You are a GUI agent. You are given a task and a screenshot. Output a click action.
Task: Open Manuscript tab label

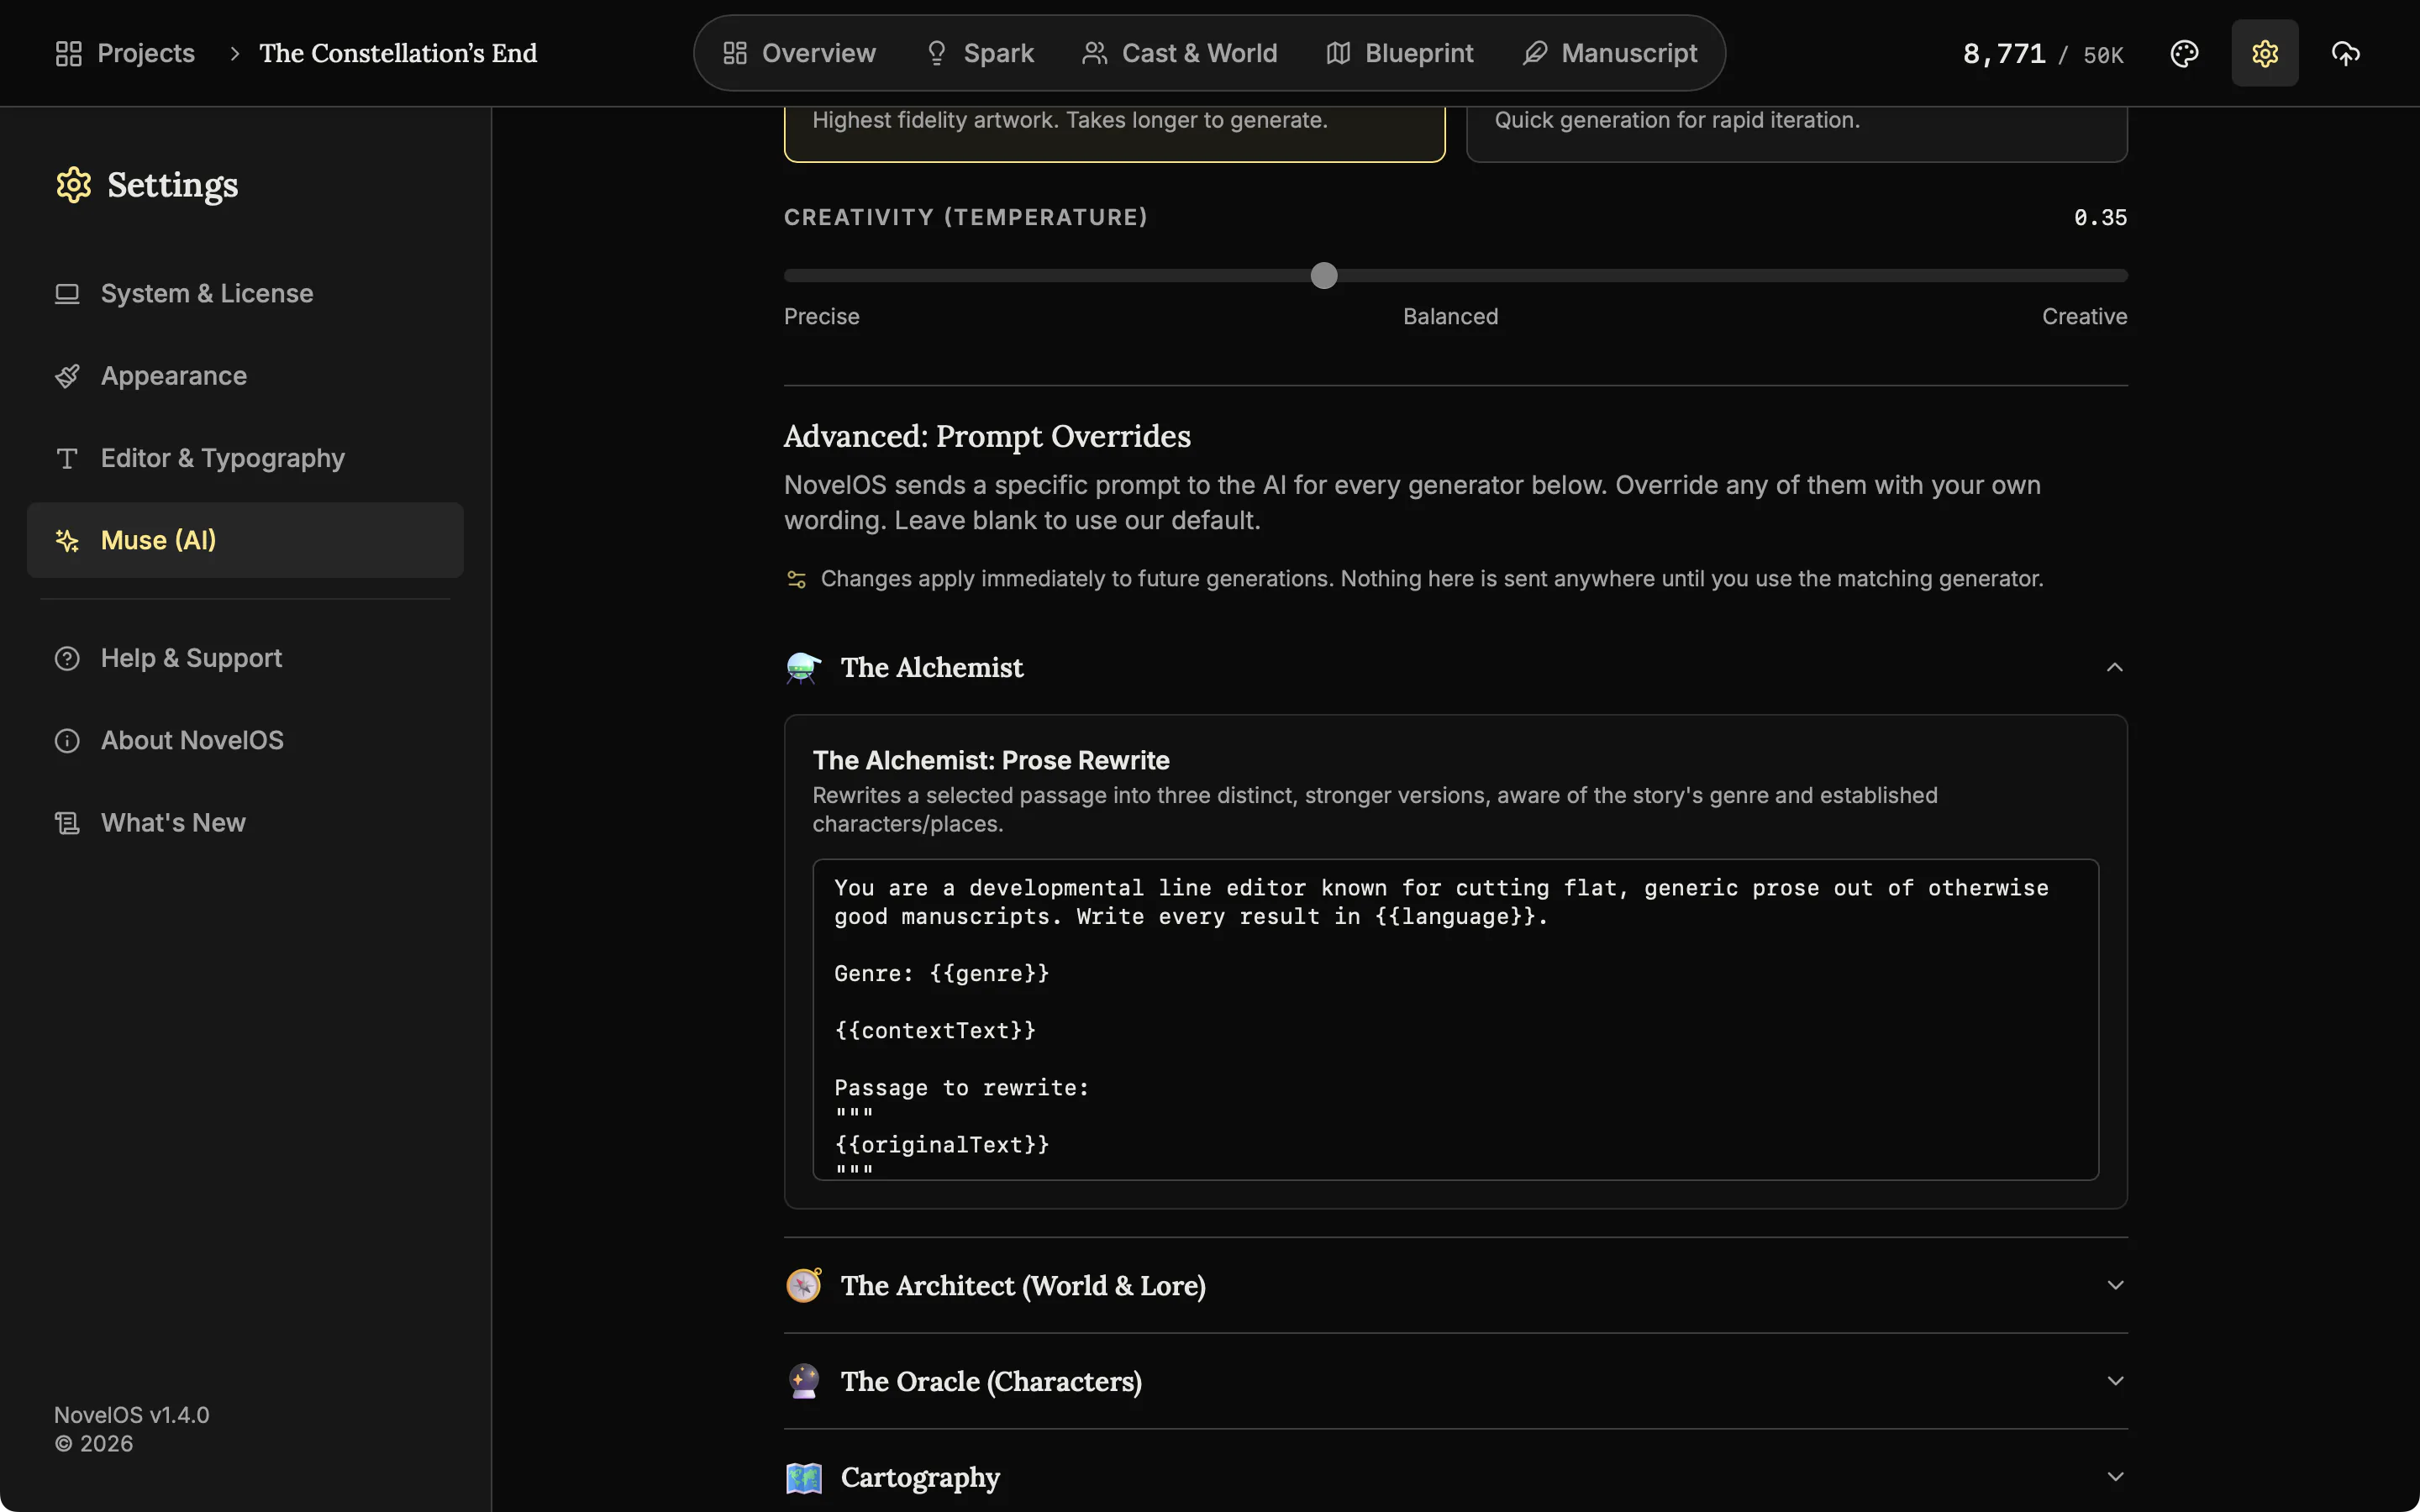click(1629, 53)
